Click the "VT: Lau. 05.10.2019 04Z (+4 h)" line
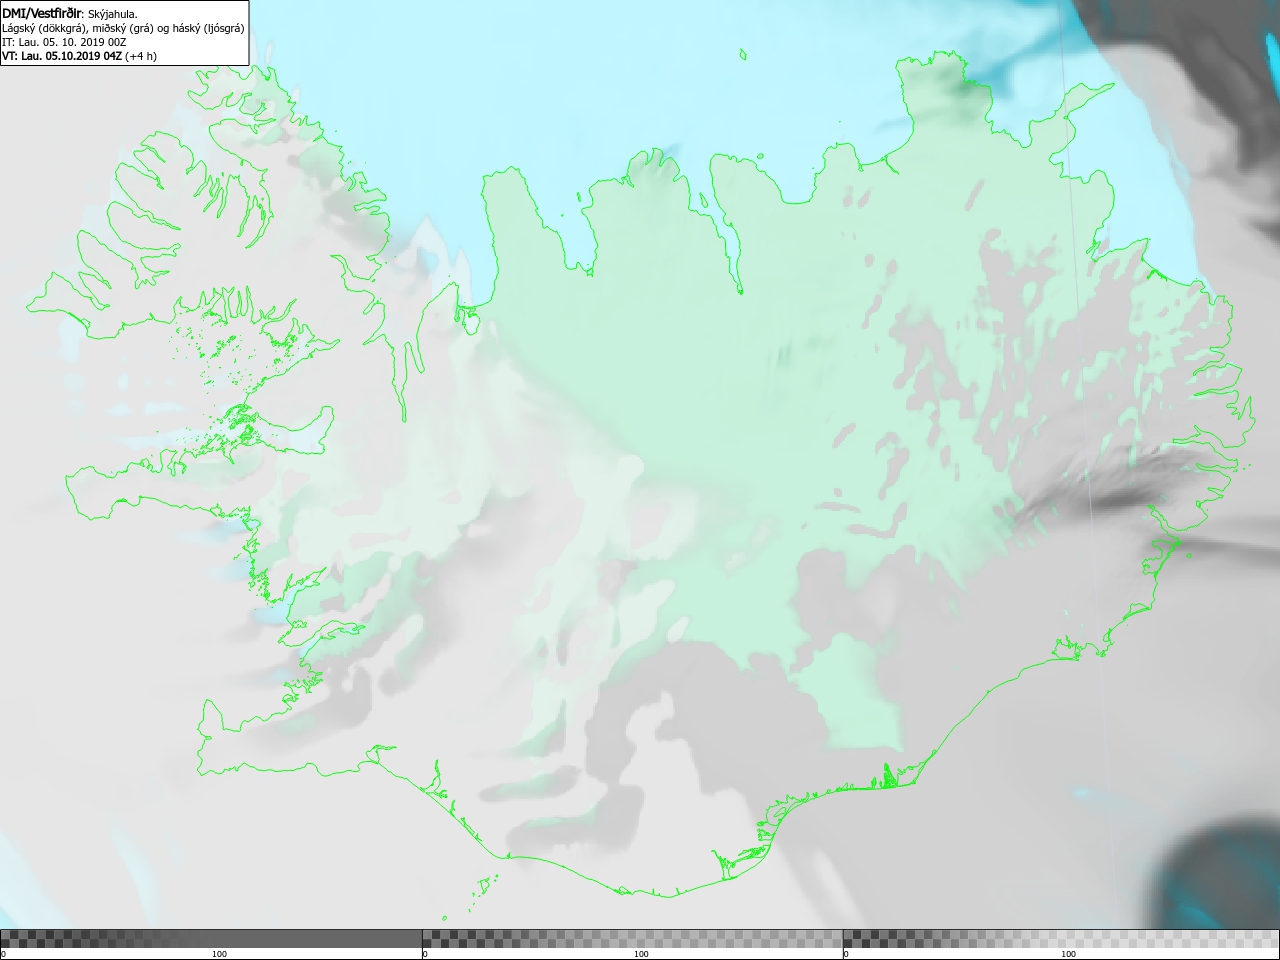 (x=80, y=56)
